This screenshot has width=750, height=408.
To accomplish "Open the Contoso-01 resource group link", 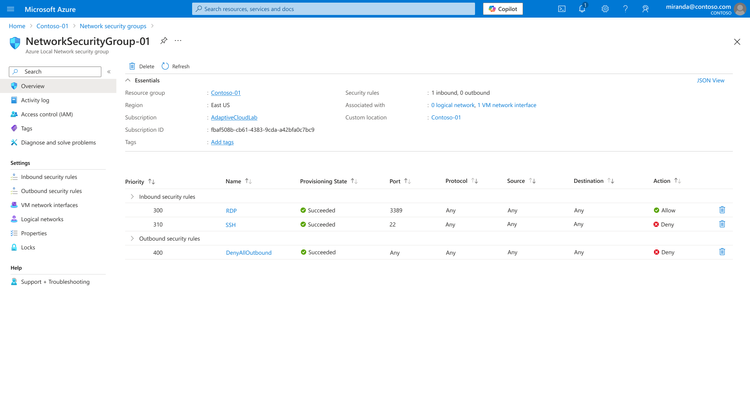I will click(x=225, y=93).
